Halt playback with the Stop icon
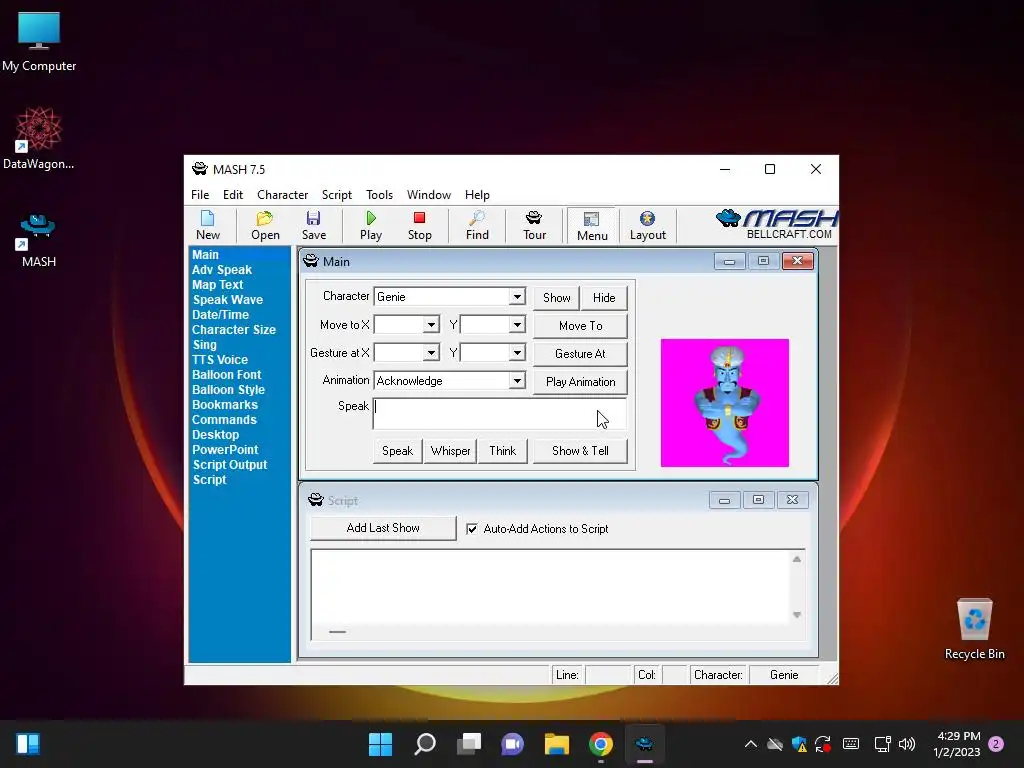This screenshot has width=1024, height=768. (x=419, y=226)
